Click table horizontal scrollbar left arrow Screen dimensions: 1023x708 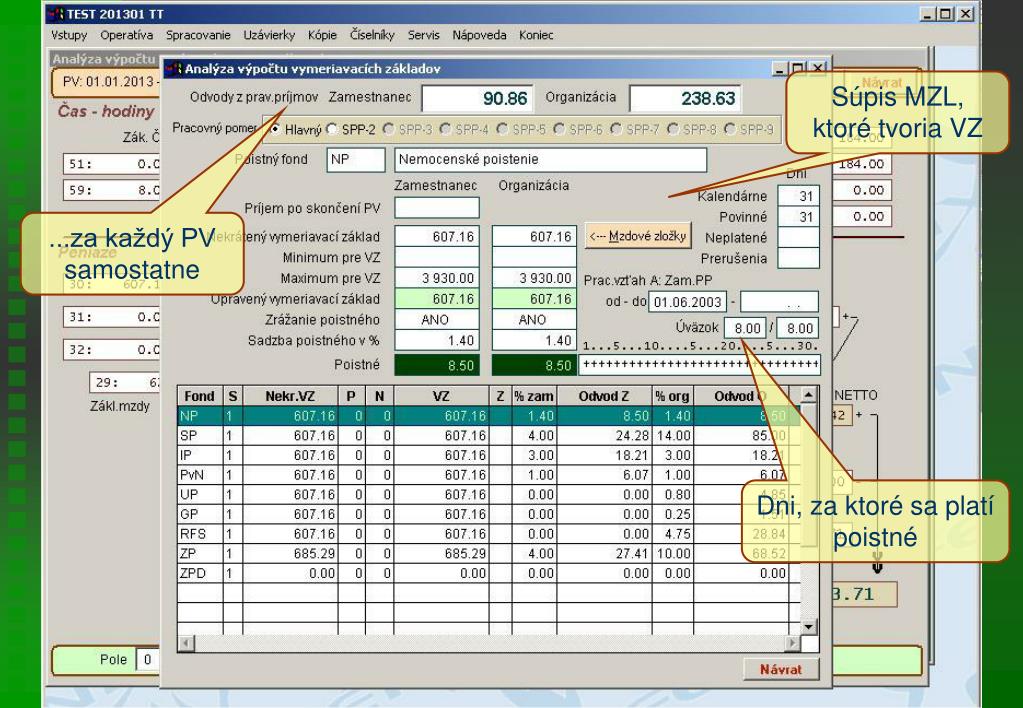(x=186, y=643)
